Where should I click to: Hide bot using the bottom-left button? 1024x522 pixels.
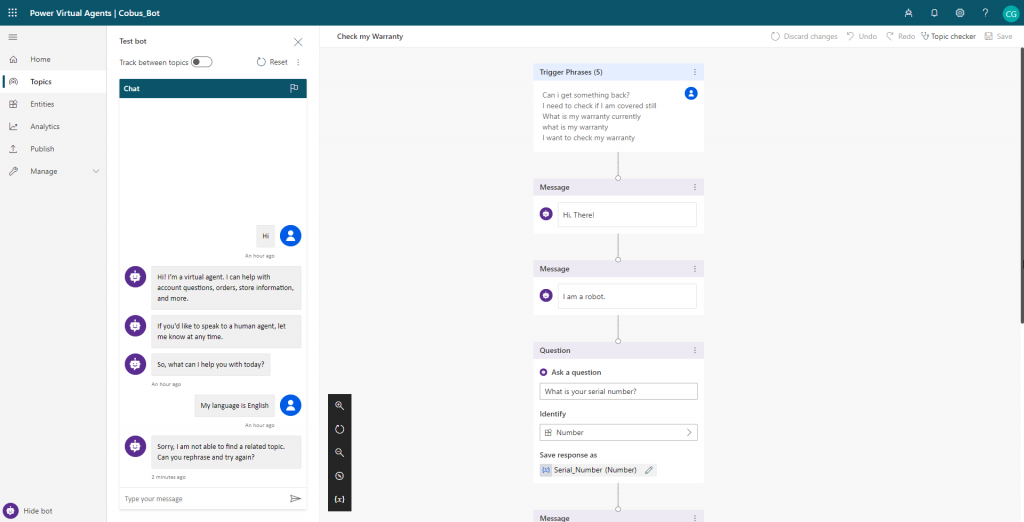[x=27, y=511]
